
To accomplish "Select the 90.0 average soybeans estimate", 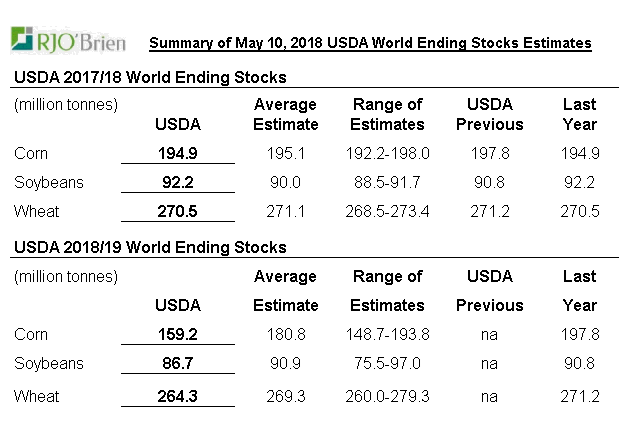I will pyautogui.click(x=285, y=182).
